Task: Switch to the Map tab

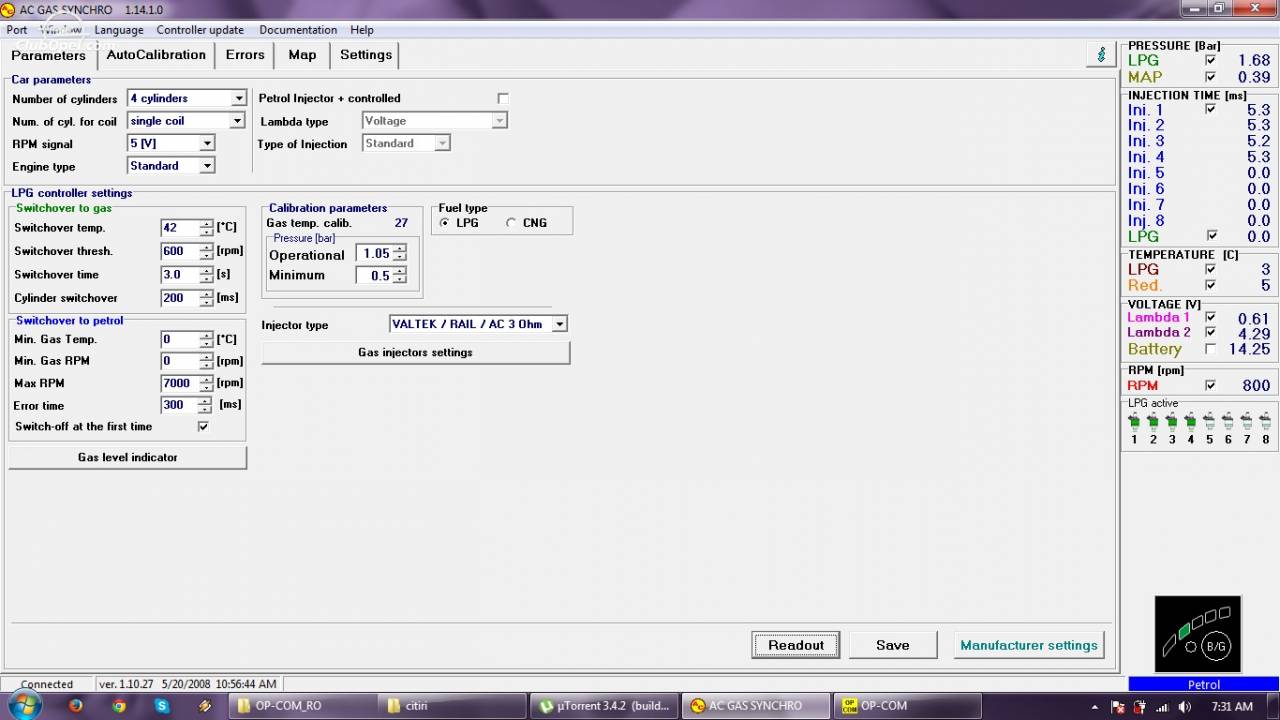Action: tap(302, 55)
